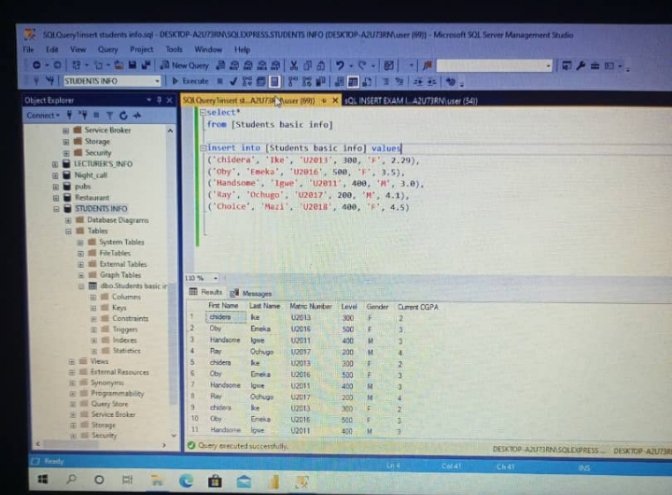The width and height of the screenshot is (672, 495).
Task: Click Activity Monitor icon in Object Explorer toolbar
Action: tap(137, 115)
